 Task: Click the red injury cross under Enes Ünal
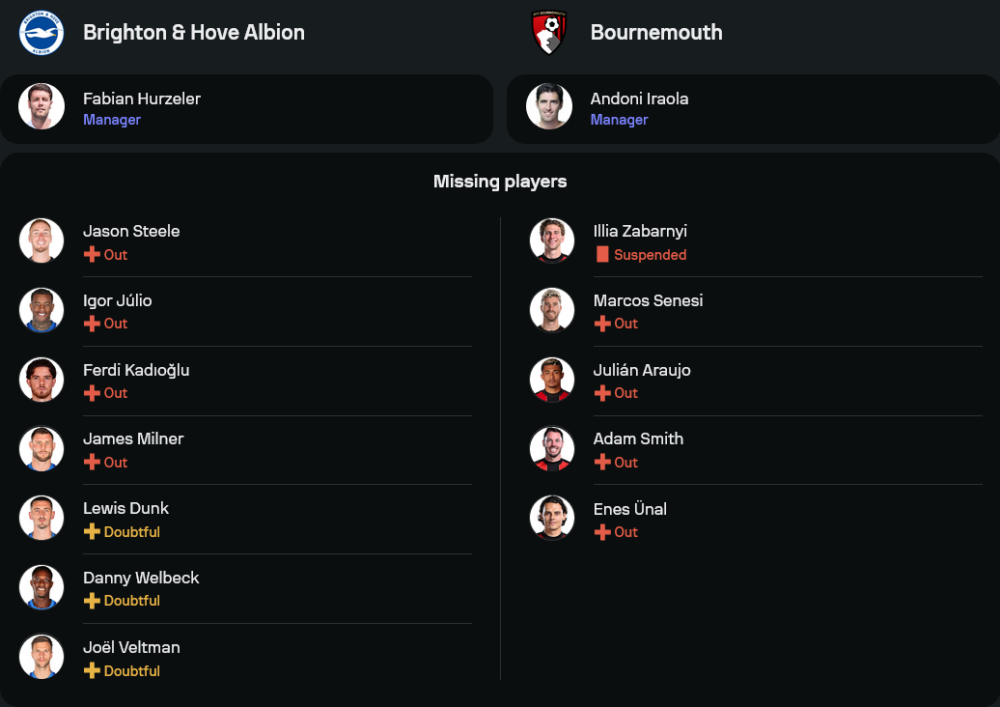click(x=602, y=532)
